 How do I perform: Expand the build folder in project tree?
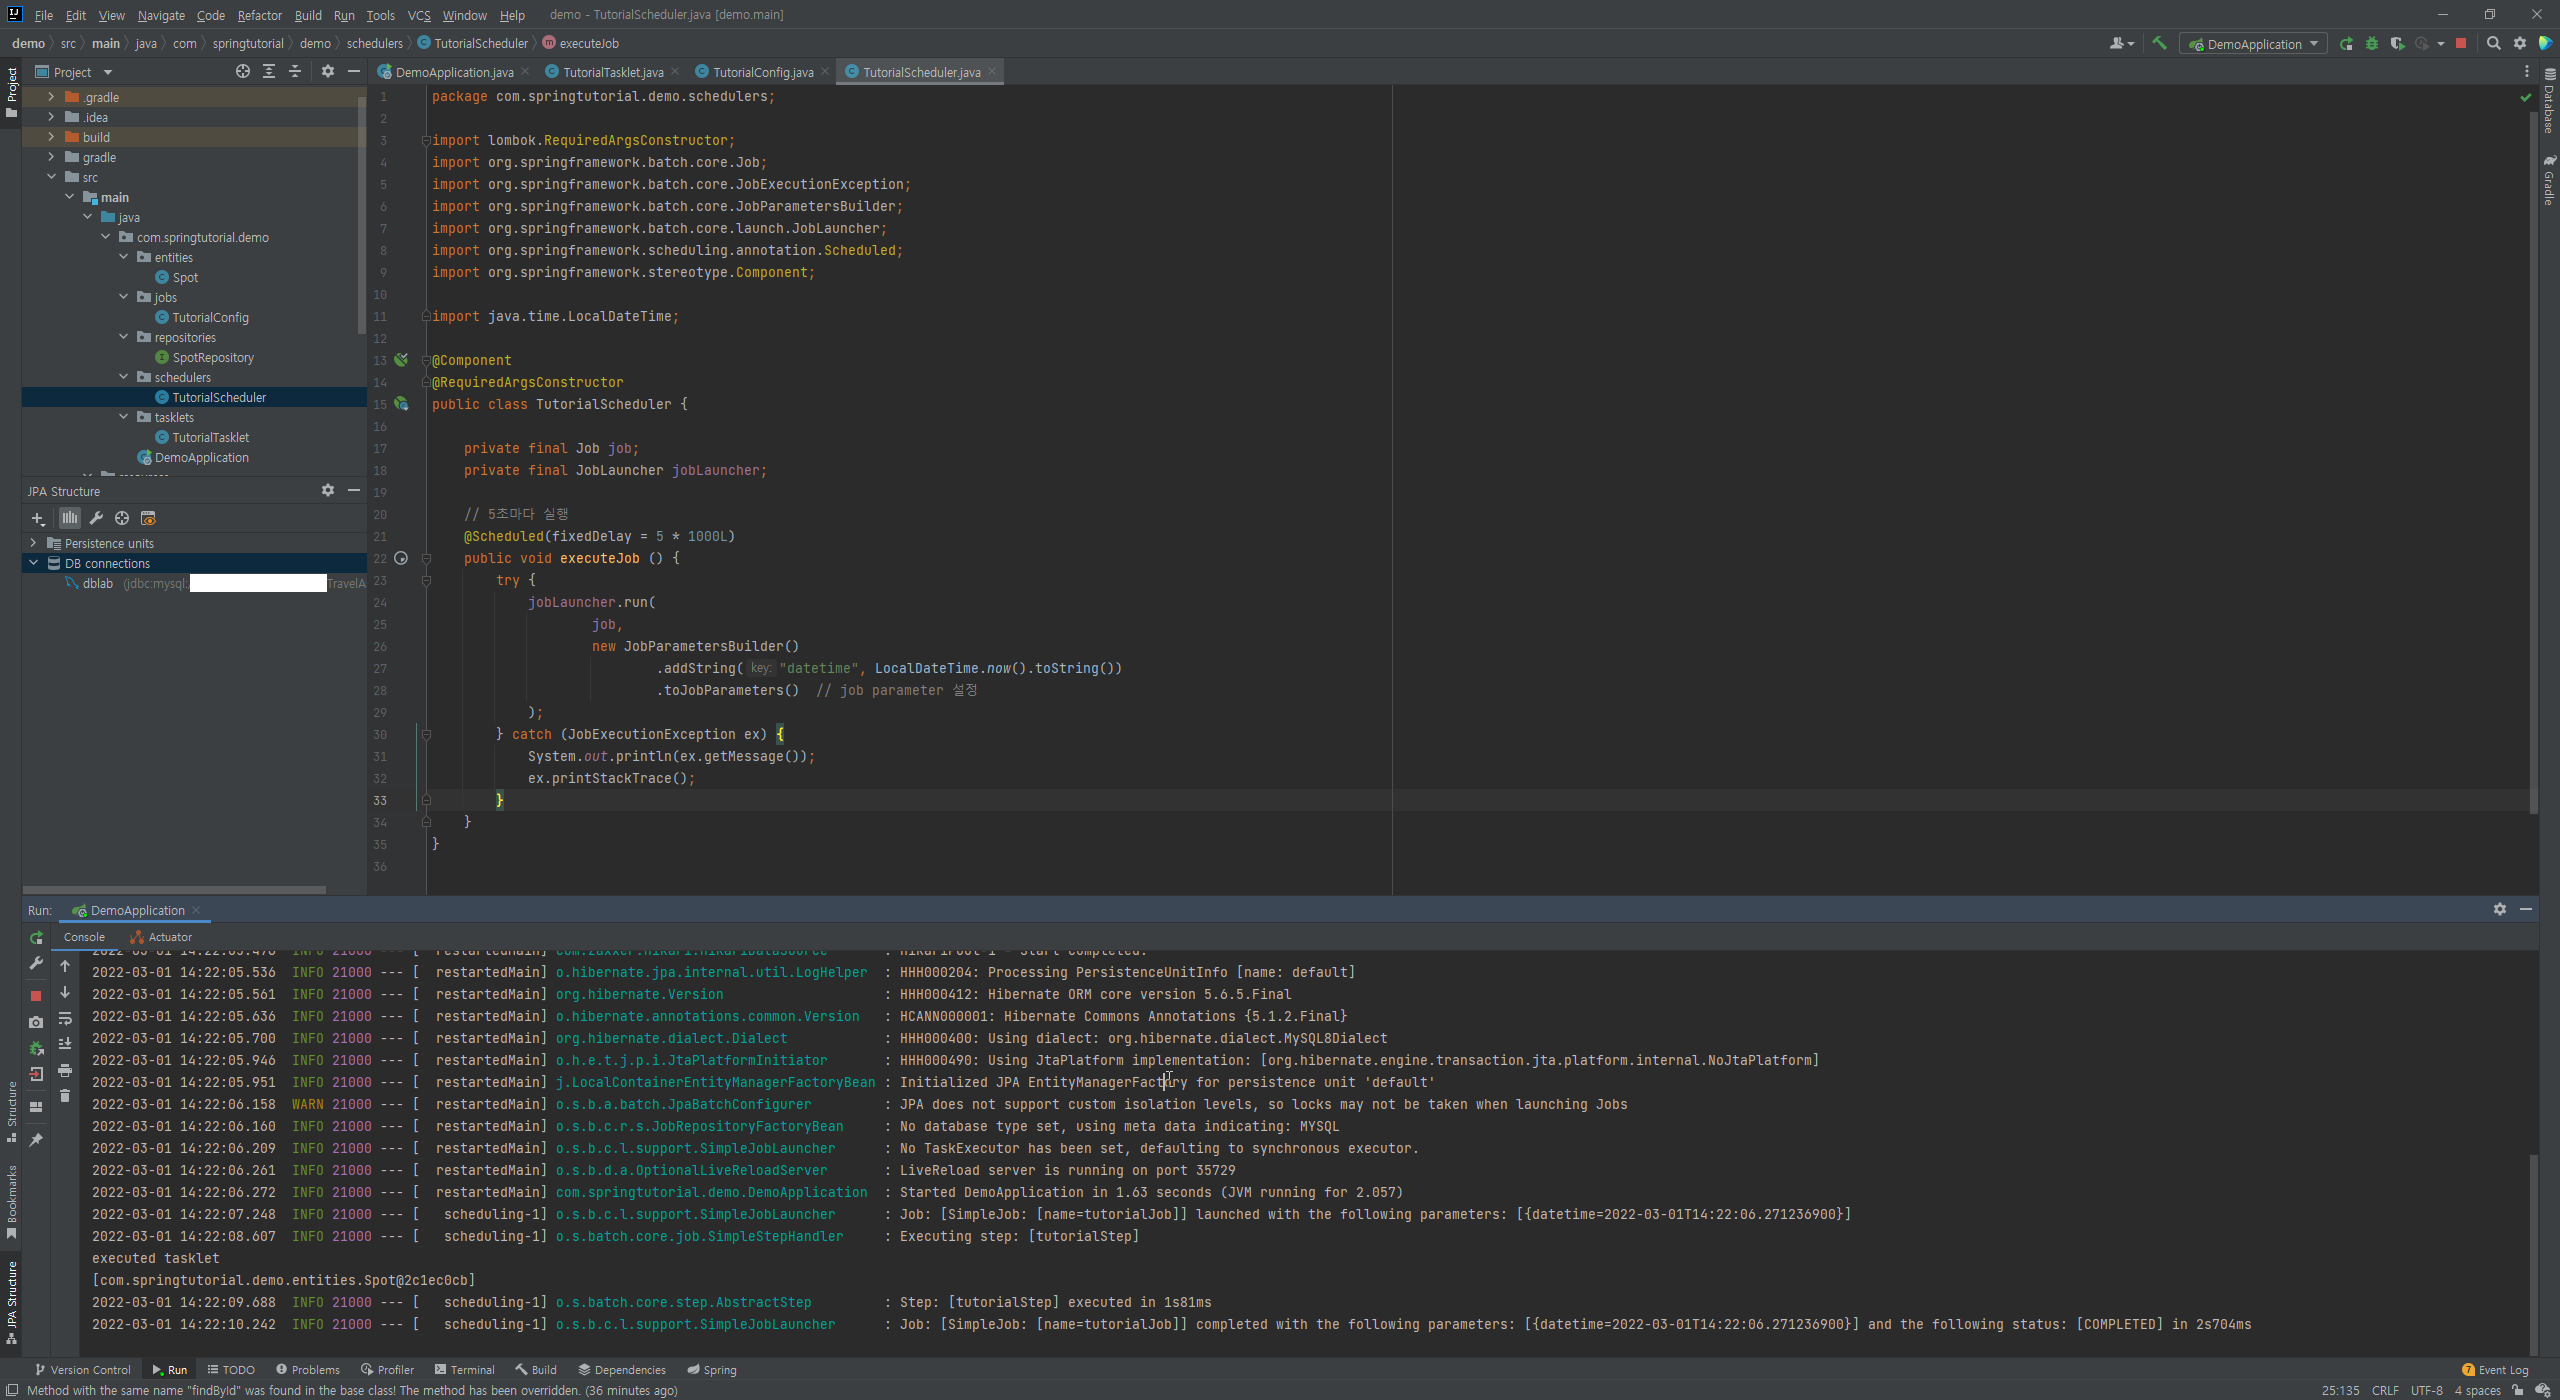(x=51, y=137)
